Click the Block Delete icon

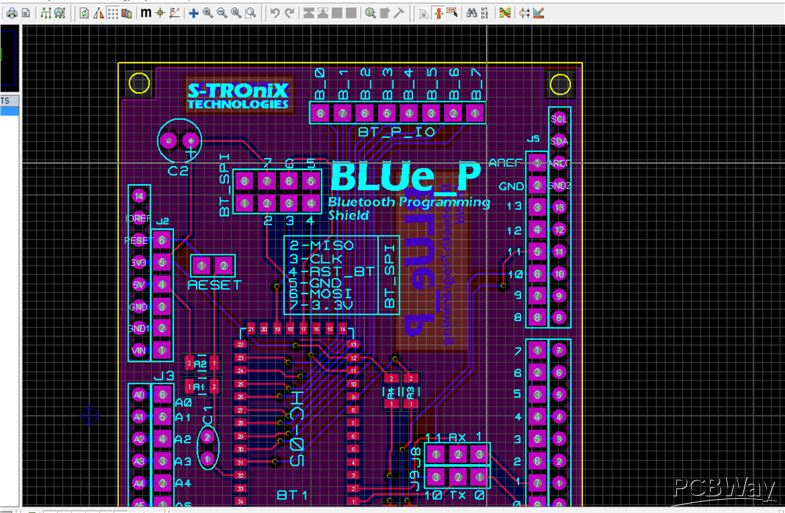click(x=351, y=13)
